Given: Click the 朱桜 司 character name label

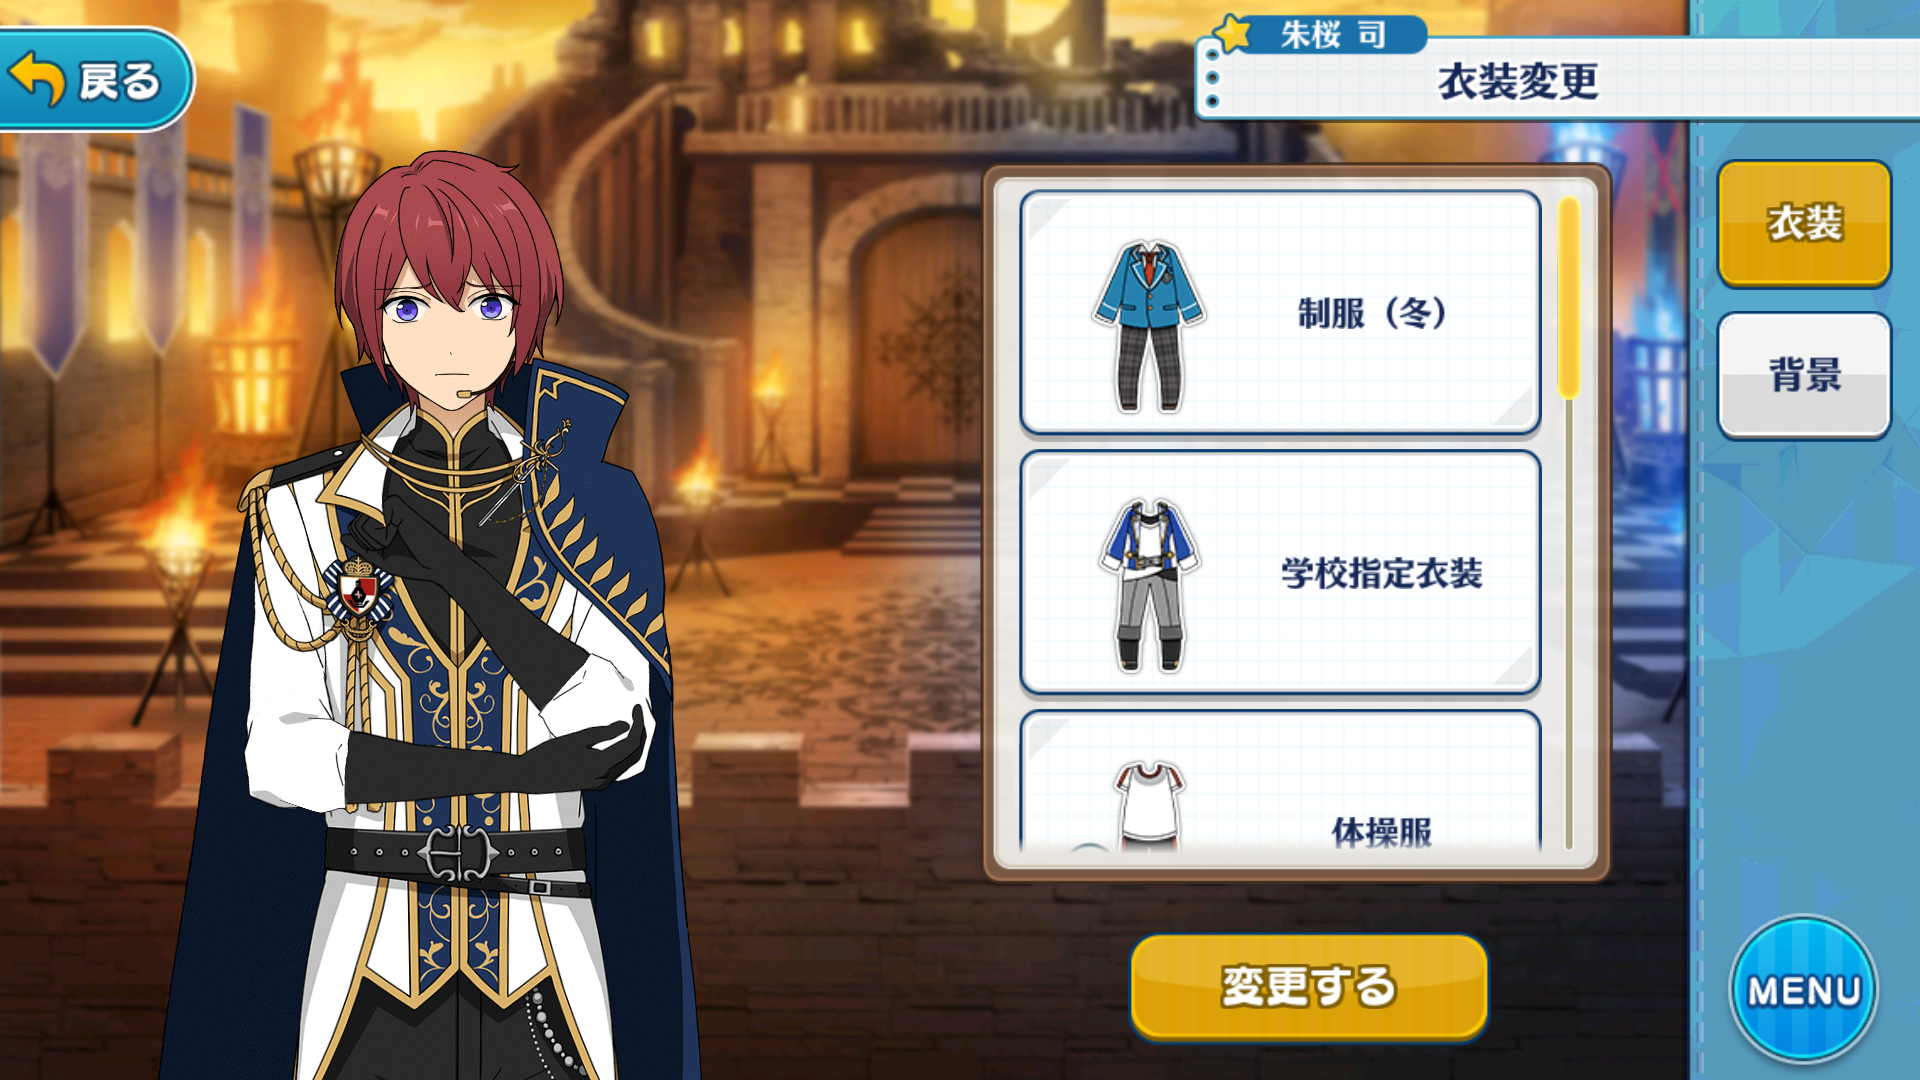Looking at the screenshot, I should [1333, 35].
